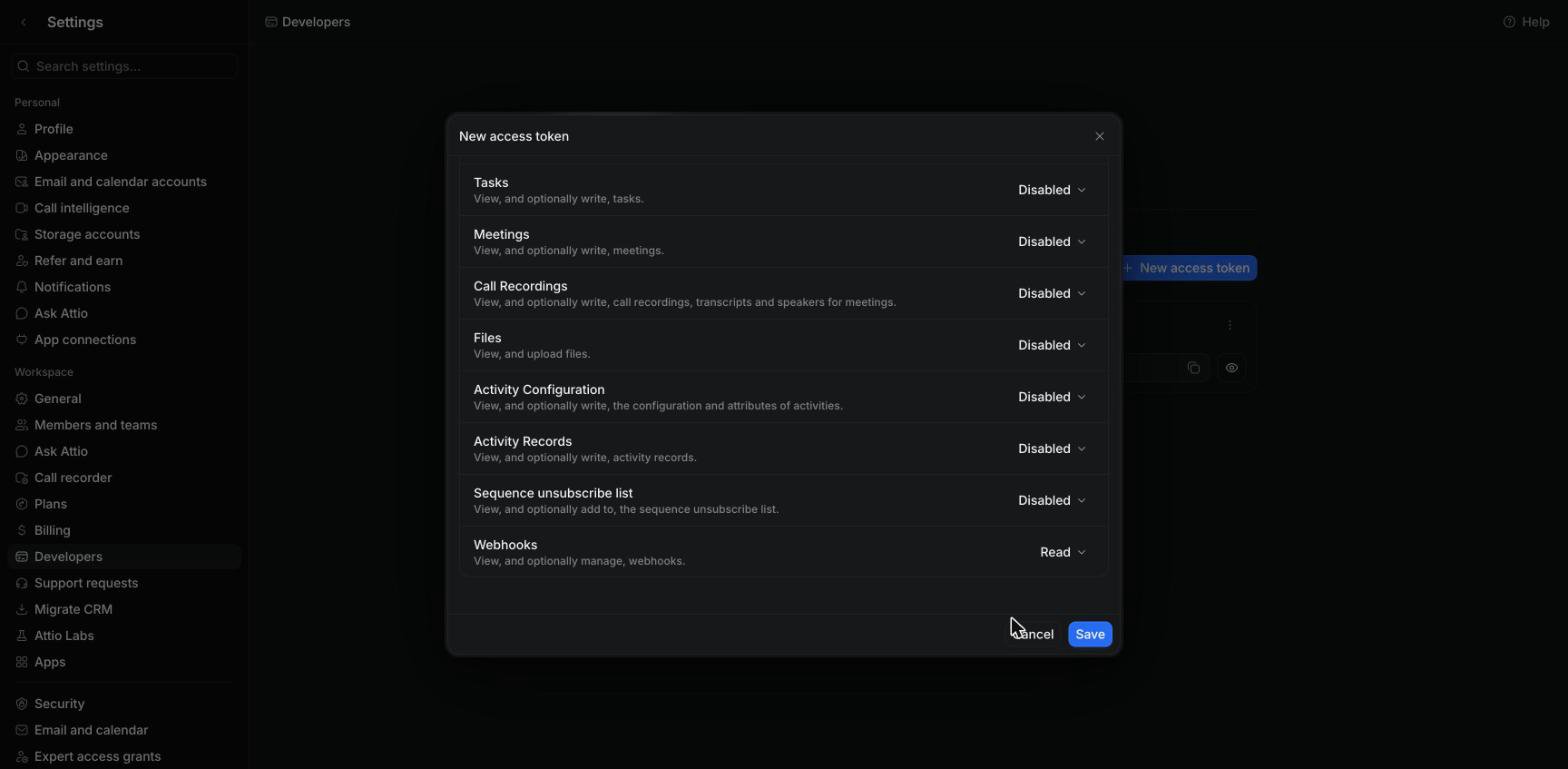Set Activity Configuration permission dropdown
This screenshot has width=1568, height=769.
coord(1051,397)
